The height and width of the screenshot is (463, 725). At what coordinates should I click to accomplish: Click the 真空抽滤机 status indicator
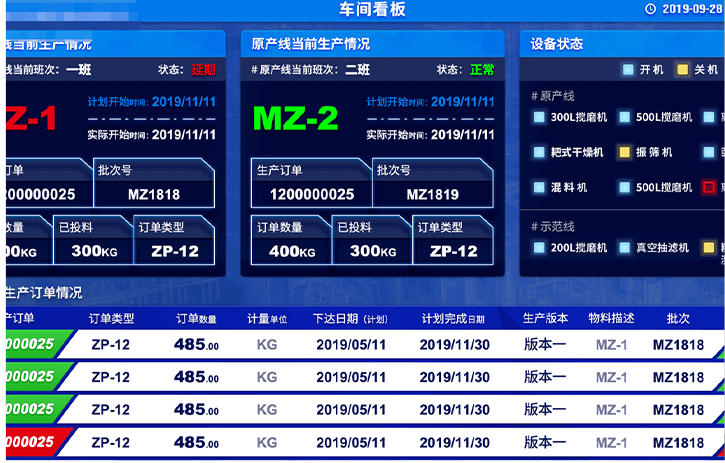point(626,247)
